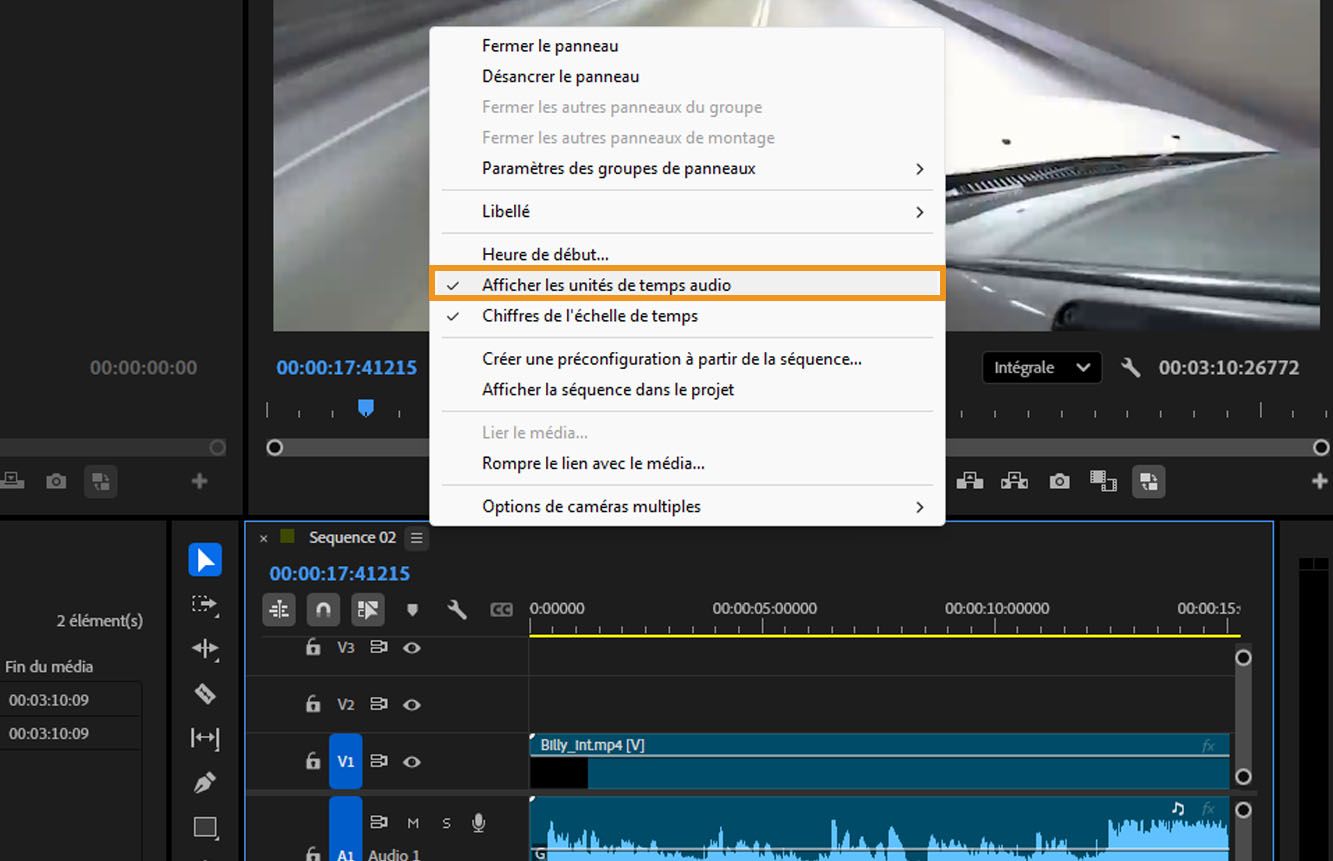Choose the Ripple Edit tool
This screenshot has height=861, width=1333.
click(205, 649)
